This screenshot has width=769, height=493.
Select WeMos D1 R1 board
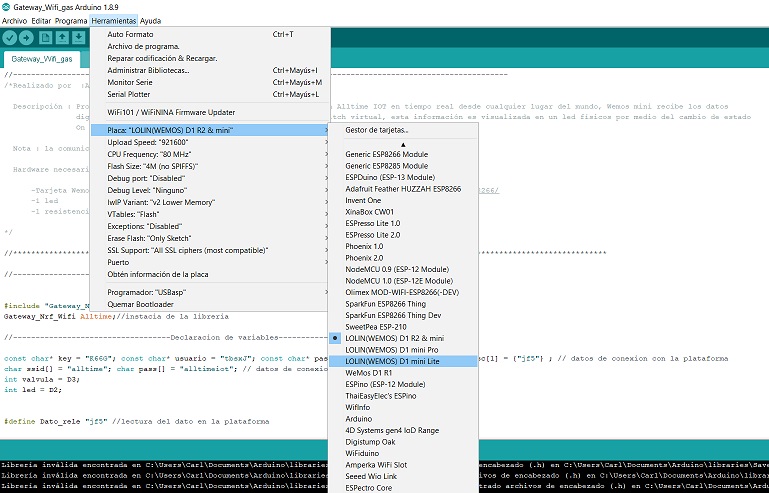[403, 373]
